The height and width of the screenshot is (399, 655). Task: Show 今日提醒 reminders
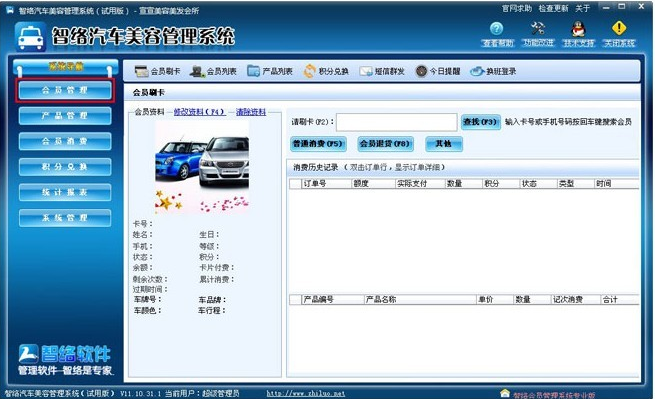pyautogui.click(x=438, y=71)
